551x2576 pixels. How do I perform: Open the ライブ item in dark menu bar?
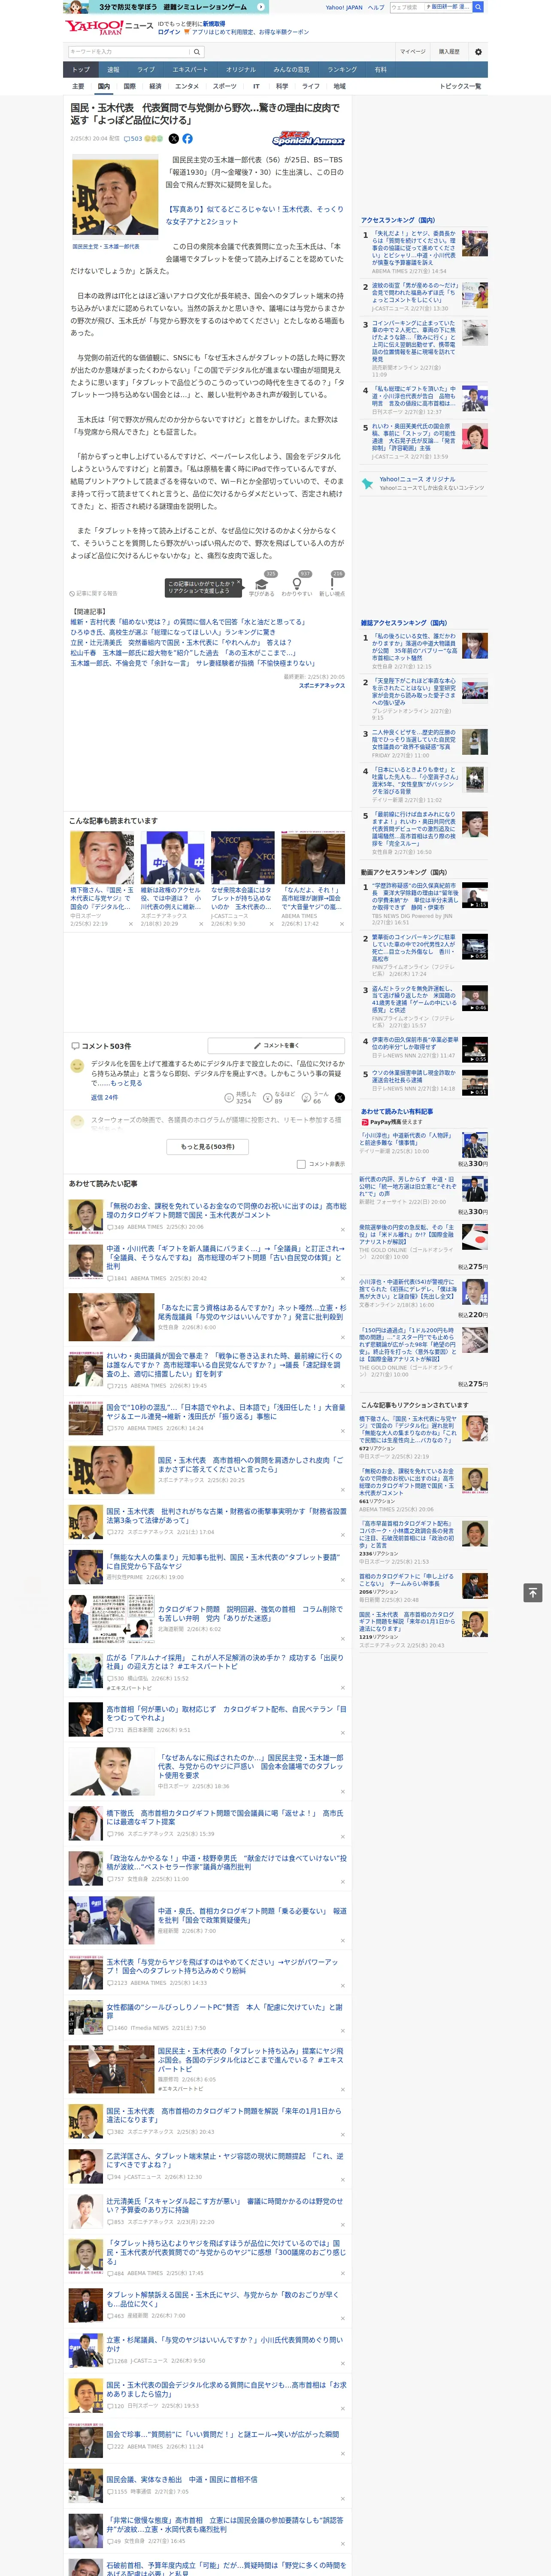(146, 69)
